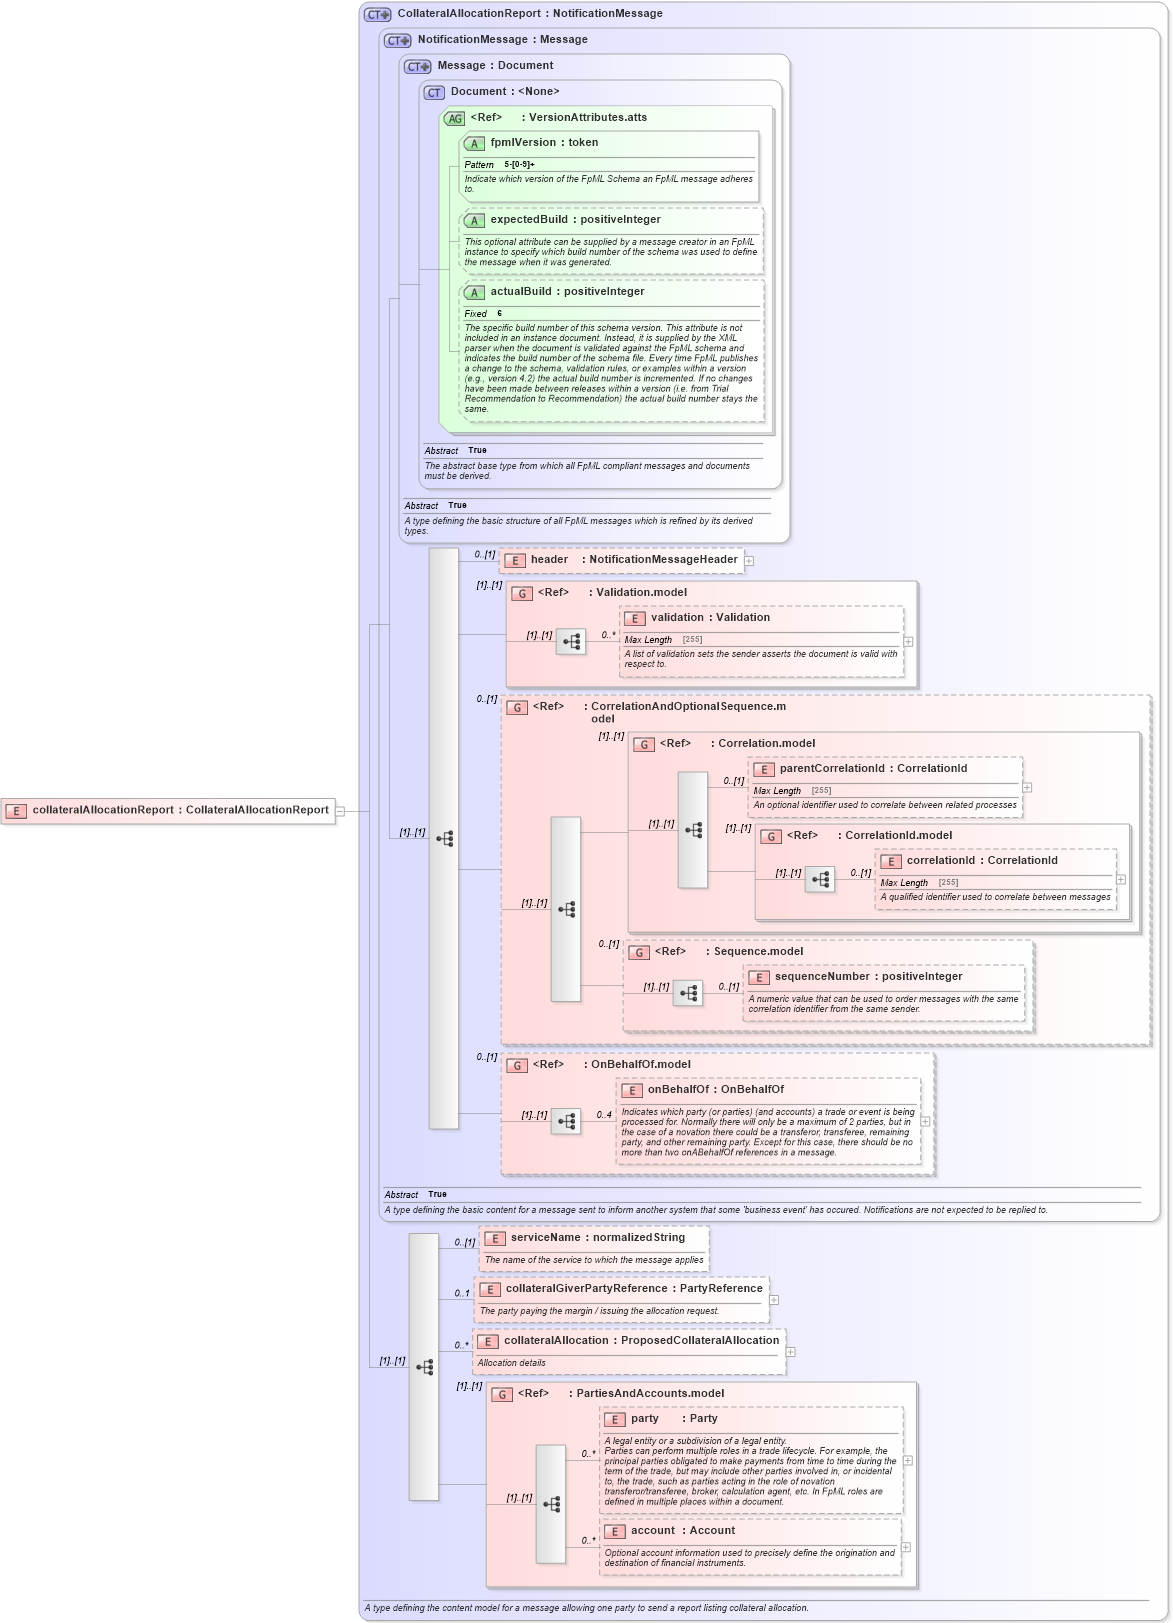
Task: Click the G icon of CorrelationId.model
Action: [x=771, y=836]
